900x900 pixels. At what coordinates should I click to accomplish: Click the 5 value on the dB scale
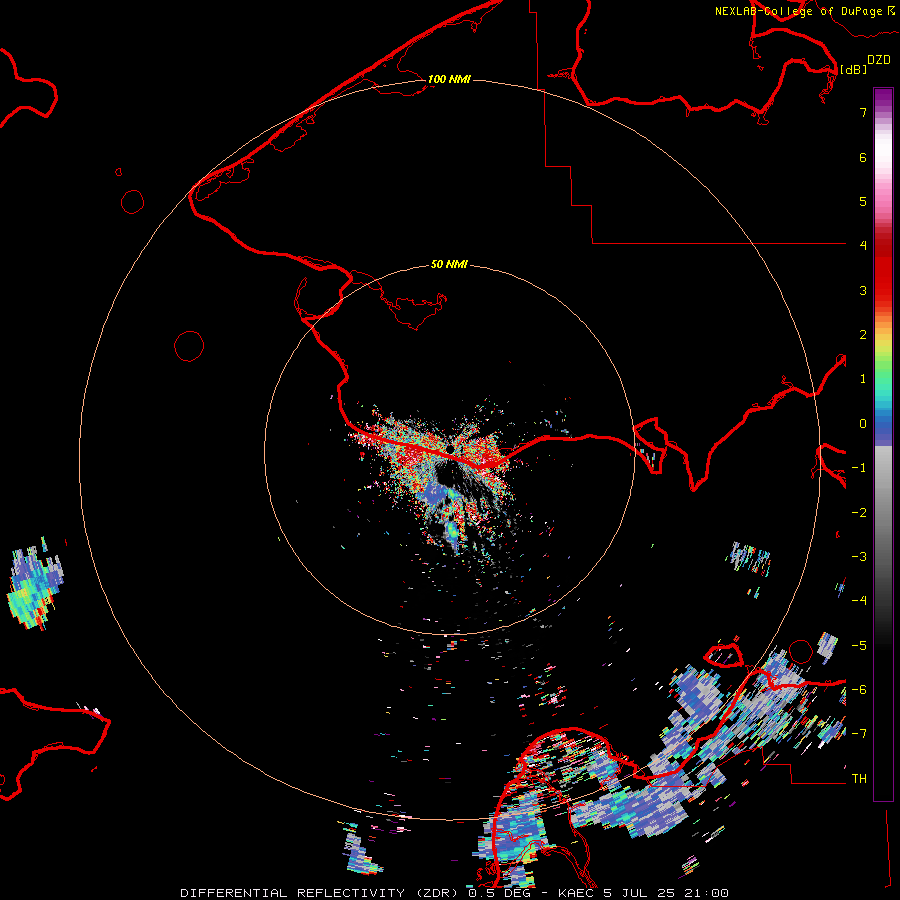pos(863,201)
